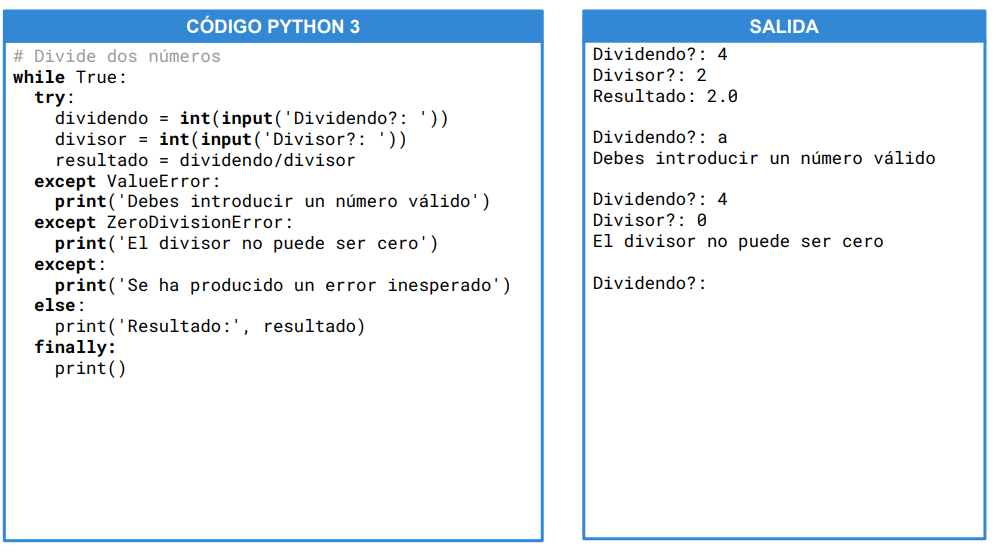1001x554 pixels.
Task: Click the 'Dividendo?: a' output line
Action: coord(660,138)
